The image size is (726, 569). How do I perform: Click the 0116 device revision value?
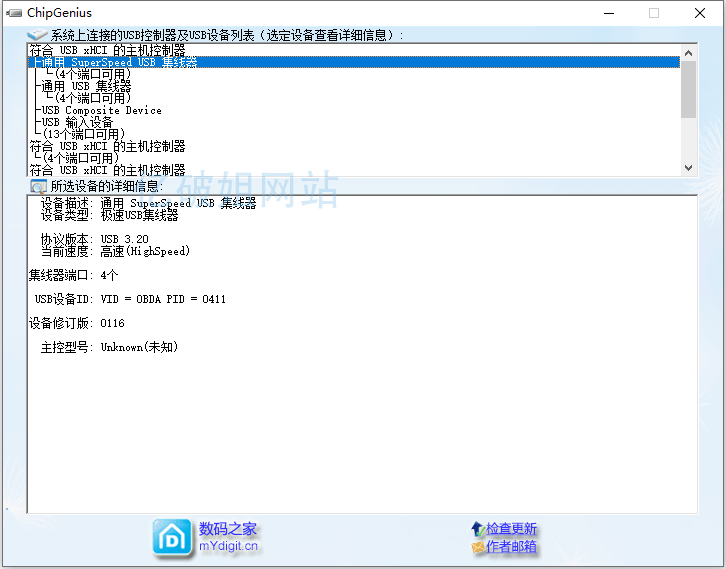(113, 323)
